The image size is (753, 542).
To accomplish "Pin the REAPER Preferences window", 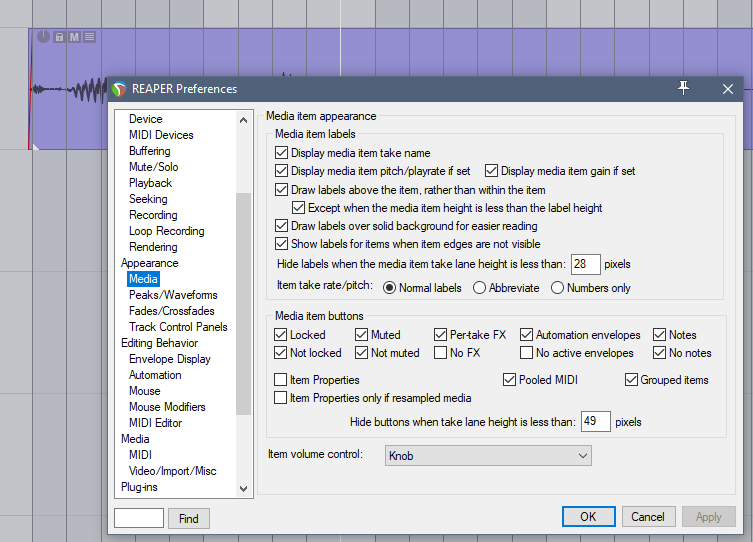I will [x=683, y=88].
